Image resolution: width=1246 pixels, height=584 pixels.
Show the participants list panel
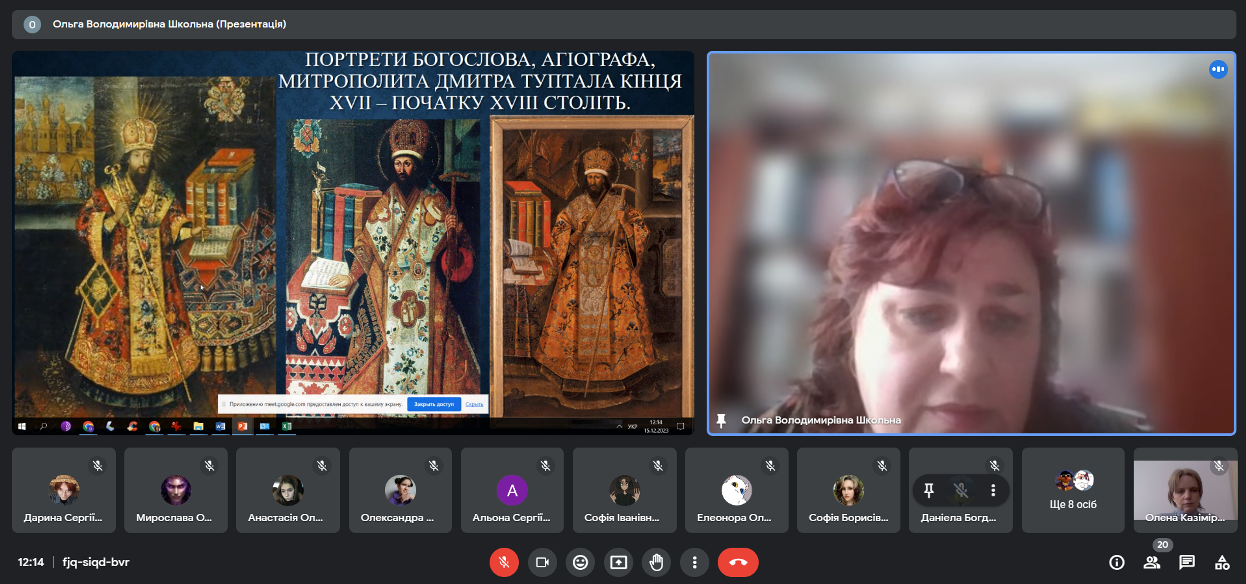[x=1152, y=562]
